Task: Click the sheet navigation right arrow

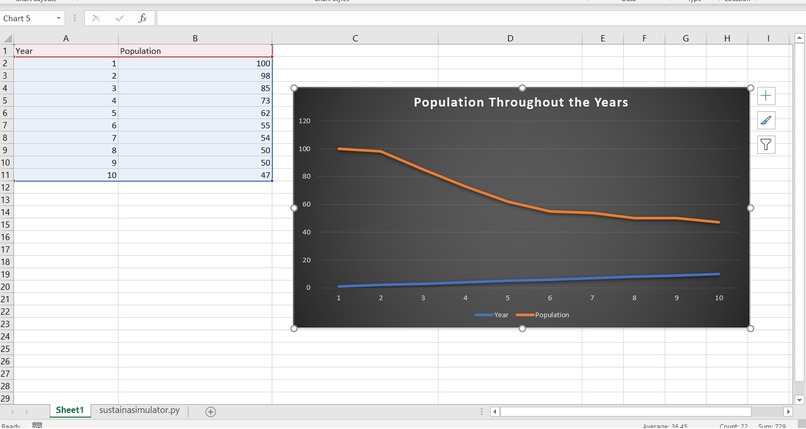Action: tap(27, 412)
